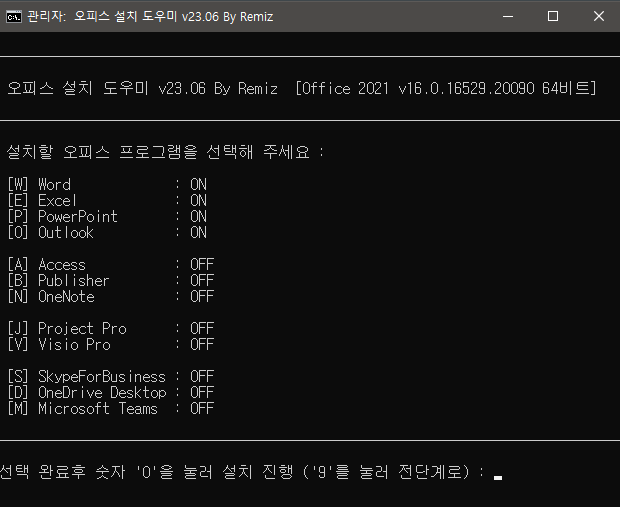620x507 pixels.
Task: Click the header text 'Office 2021 v16.0.16529.20090 64비트'
Action: click(446, 88)
